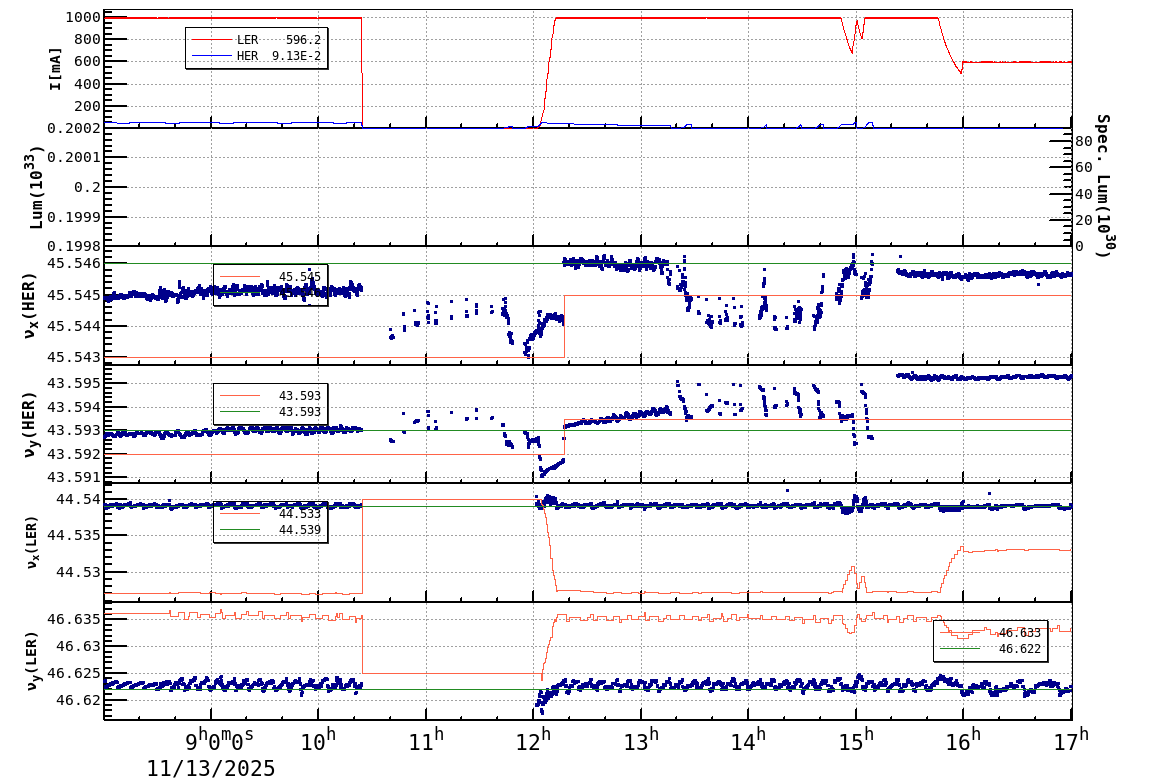Image resolution: width=1154 pixels, height=782 pixels.
Task: Select the Lum(10^33) axis label
Action: click(37, 188)
